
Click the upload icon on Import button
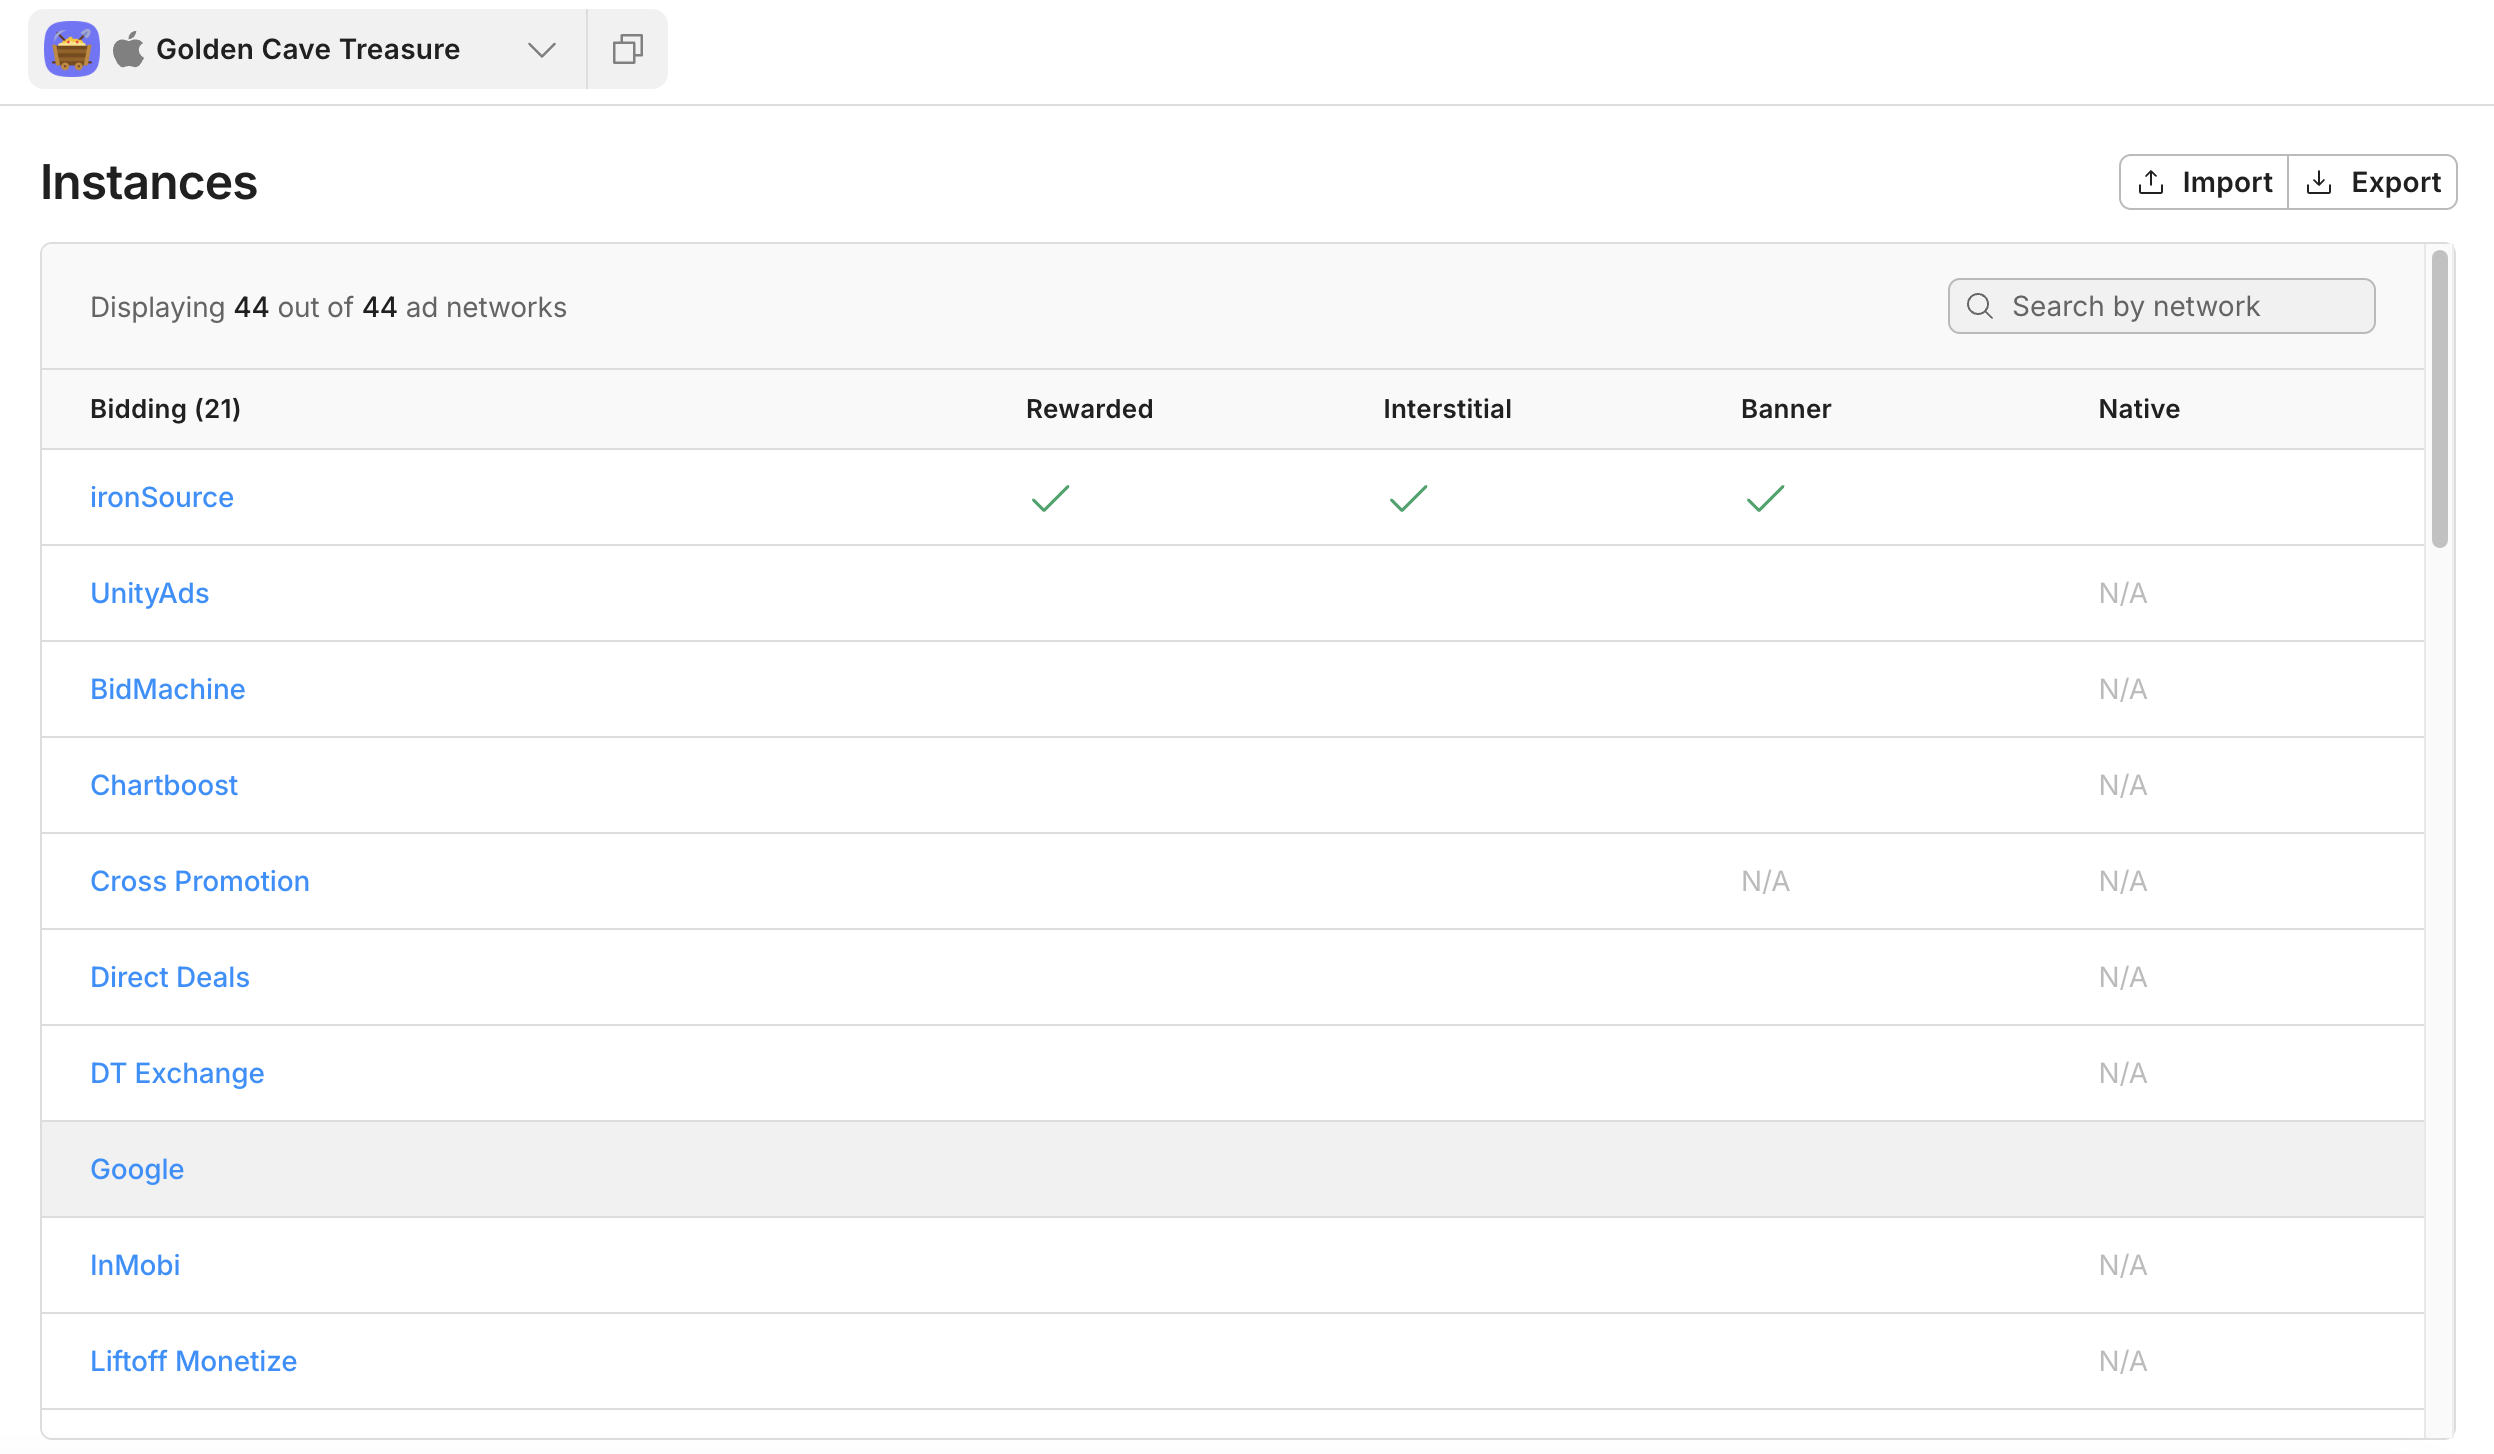coord(2151,182)
